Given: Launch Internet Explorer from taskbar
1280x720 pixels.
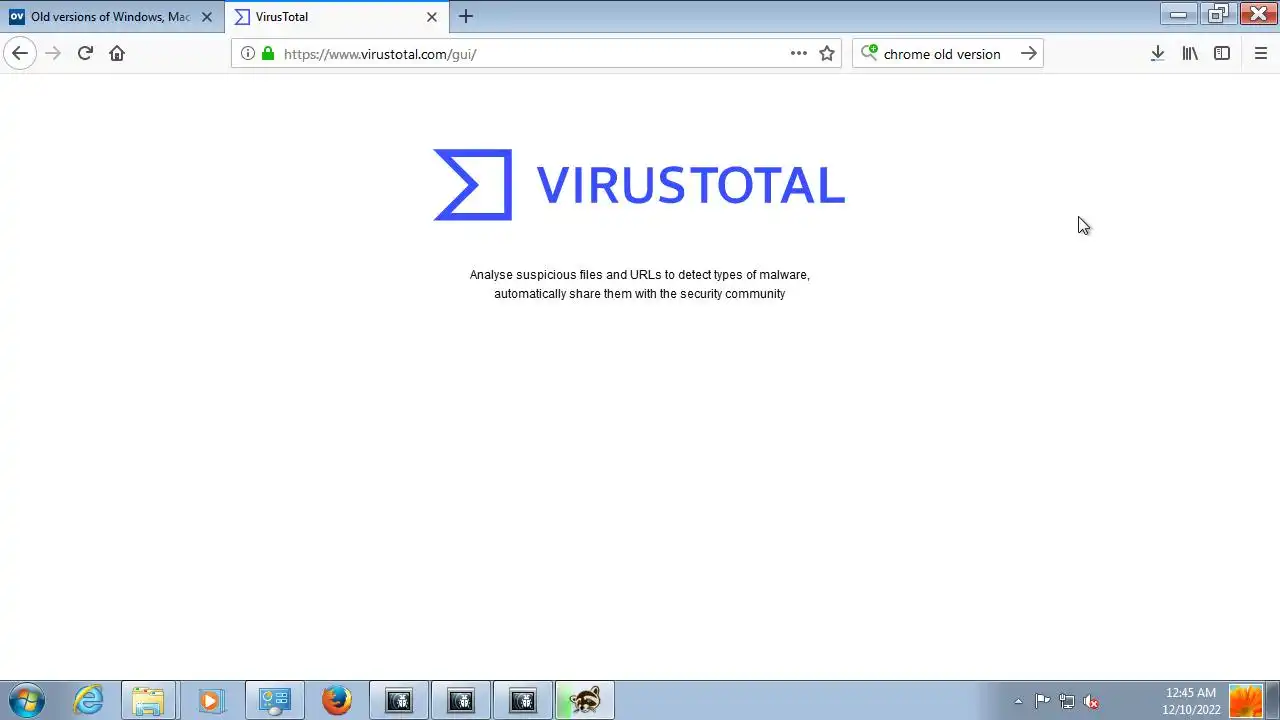Looking at the screenshot, I should (x=89, y=700).
